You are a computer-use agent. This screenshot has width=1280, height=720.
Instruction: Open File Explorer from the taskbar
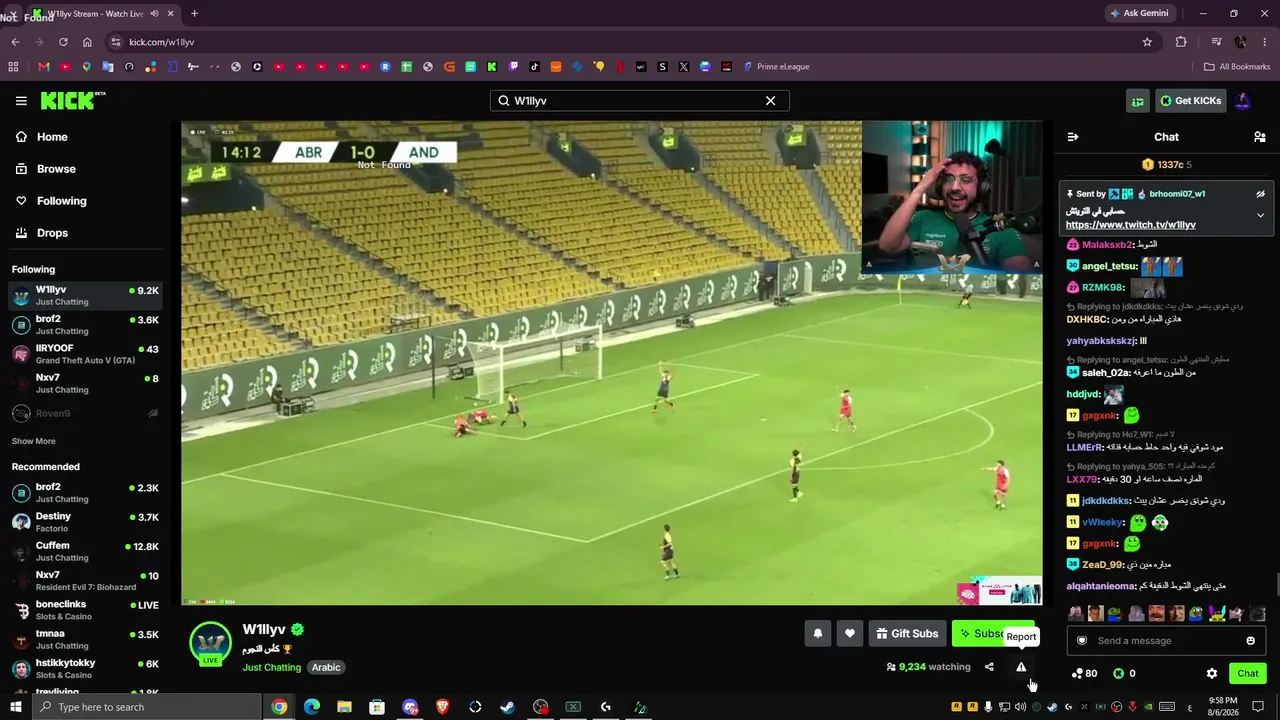(x=344, y=707)
